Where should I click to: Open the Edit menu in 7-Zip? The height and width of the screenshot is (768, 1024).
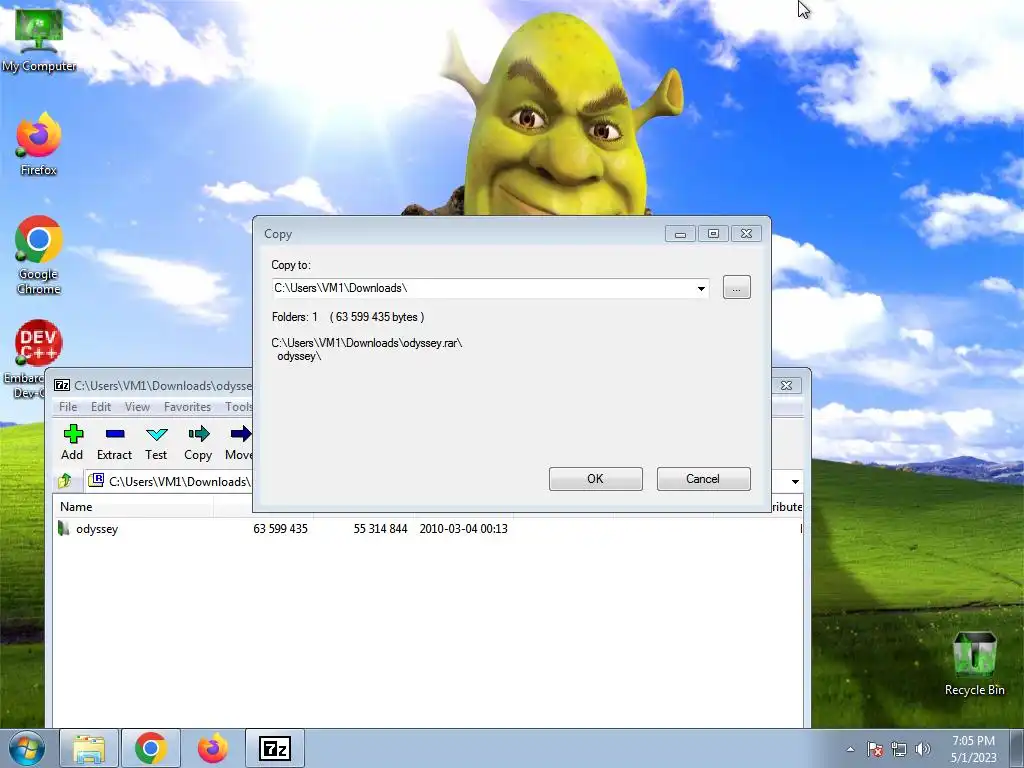click(x=101, y=406)
